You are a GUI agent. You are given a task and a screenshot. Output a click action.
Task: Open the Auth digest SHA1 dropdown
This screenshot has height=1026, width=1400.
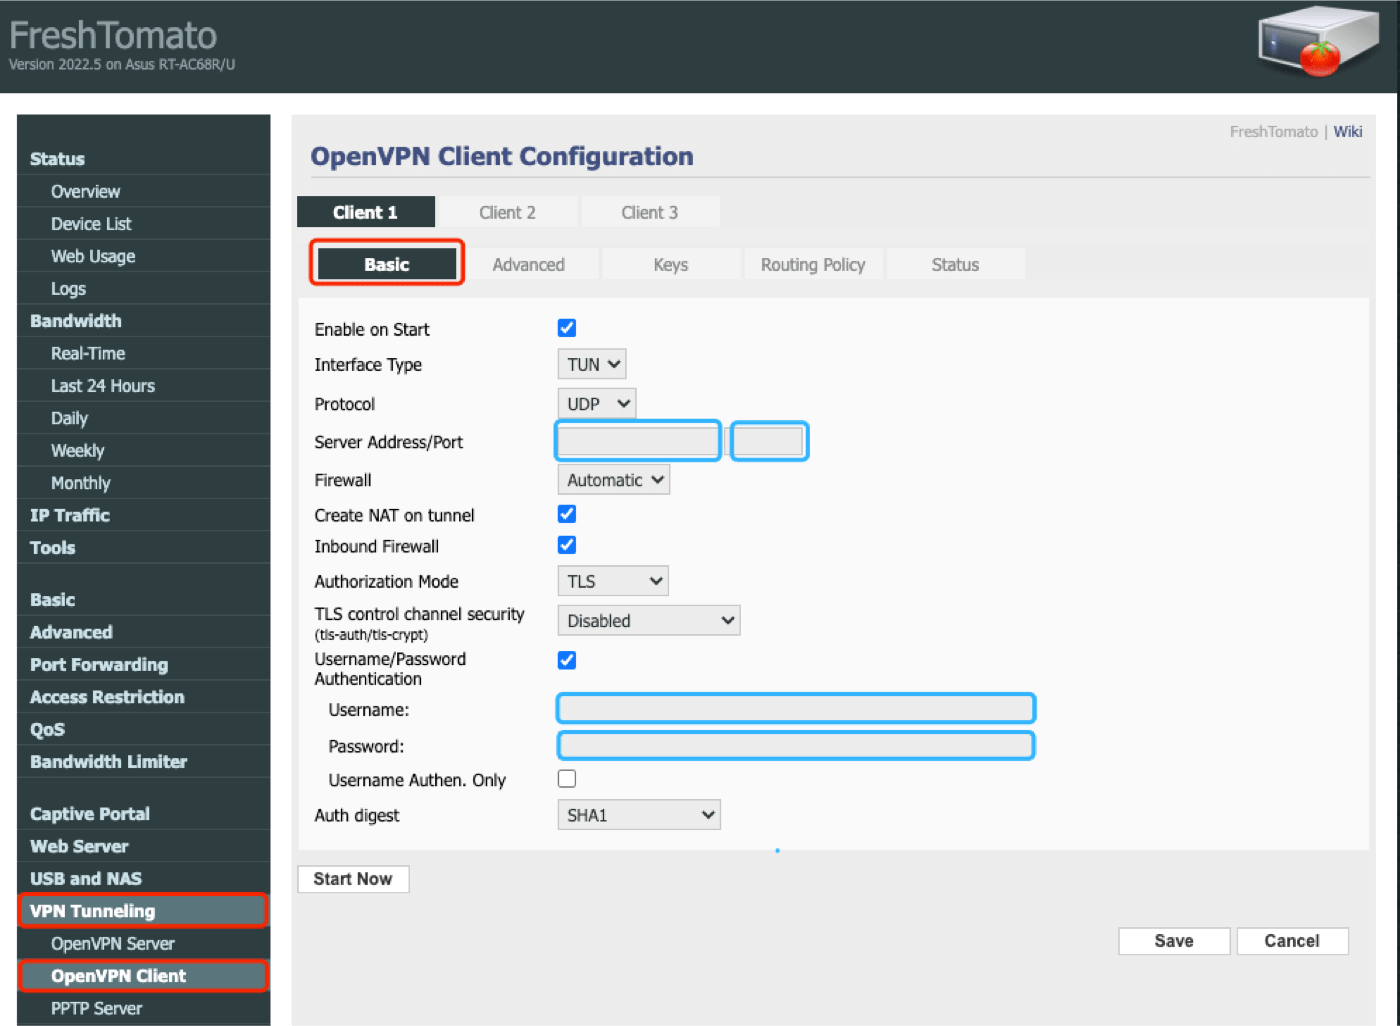pyautogui.click(x=638, y=815)
